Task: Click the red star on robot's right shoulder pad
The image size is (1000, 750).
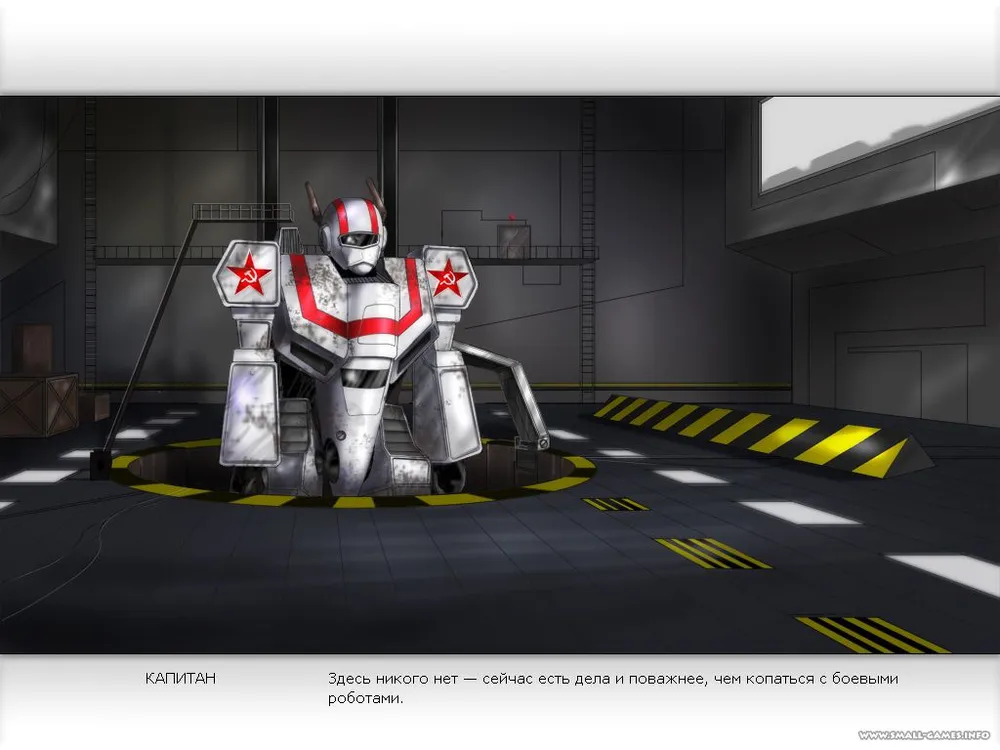Action: tap(449, 274)
